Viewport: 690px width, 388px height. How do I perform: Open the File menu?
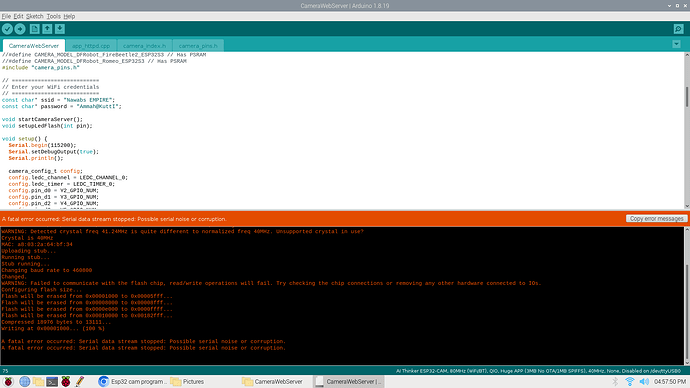pyautogui.click(x=6, y=16)
